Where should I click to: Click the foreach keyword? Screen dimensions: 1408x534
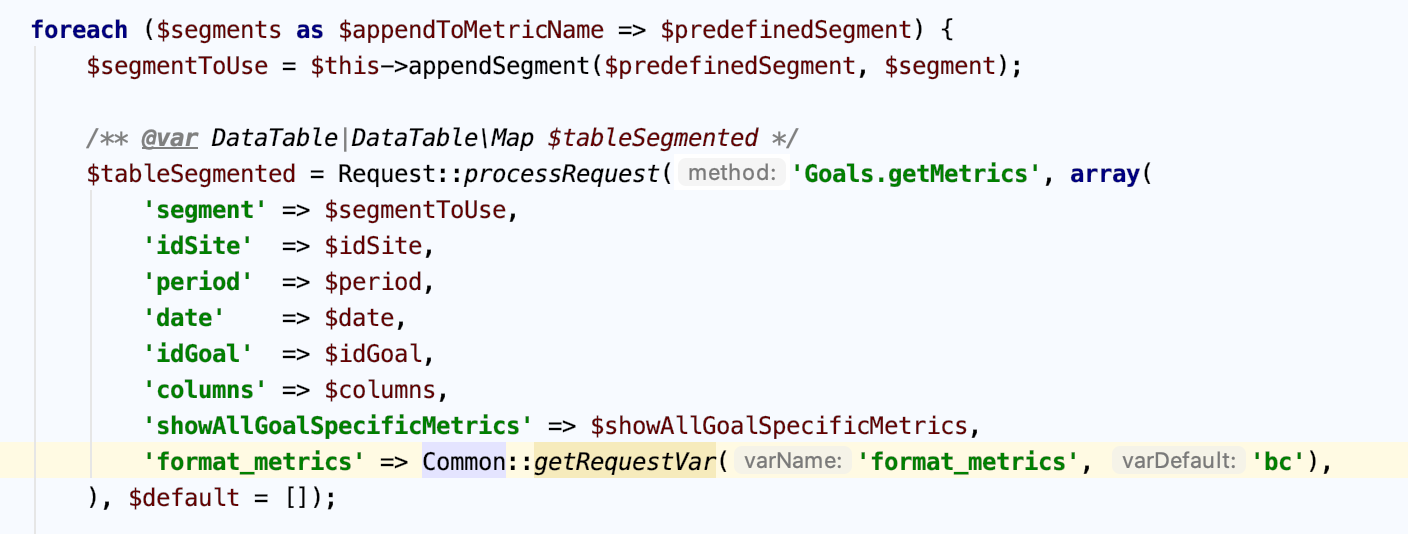coord(79,30)
